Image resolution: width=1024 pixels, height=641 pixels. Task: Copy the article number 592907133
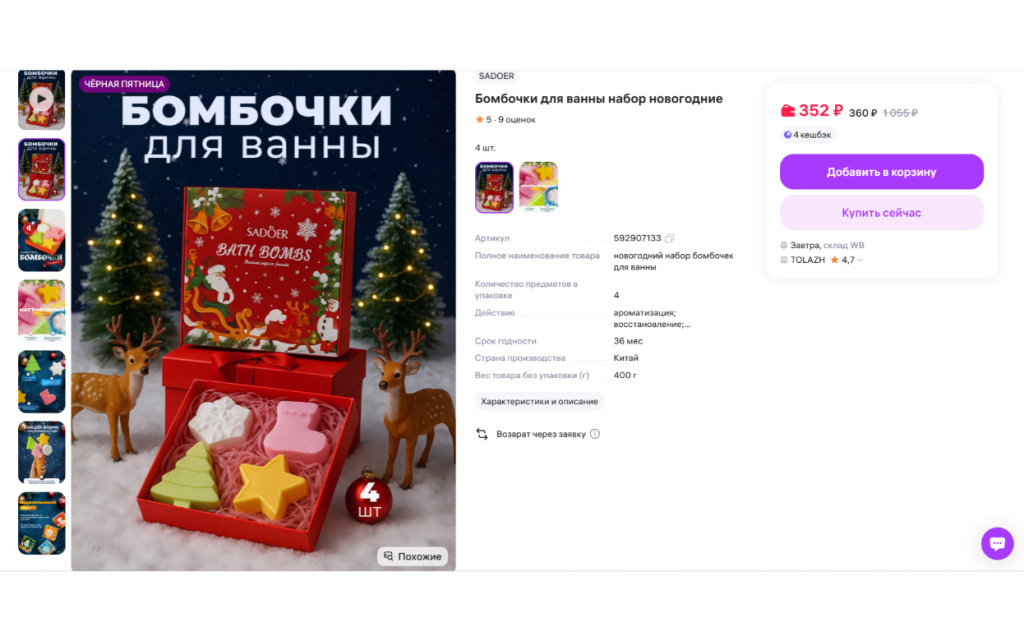(669, 238)
